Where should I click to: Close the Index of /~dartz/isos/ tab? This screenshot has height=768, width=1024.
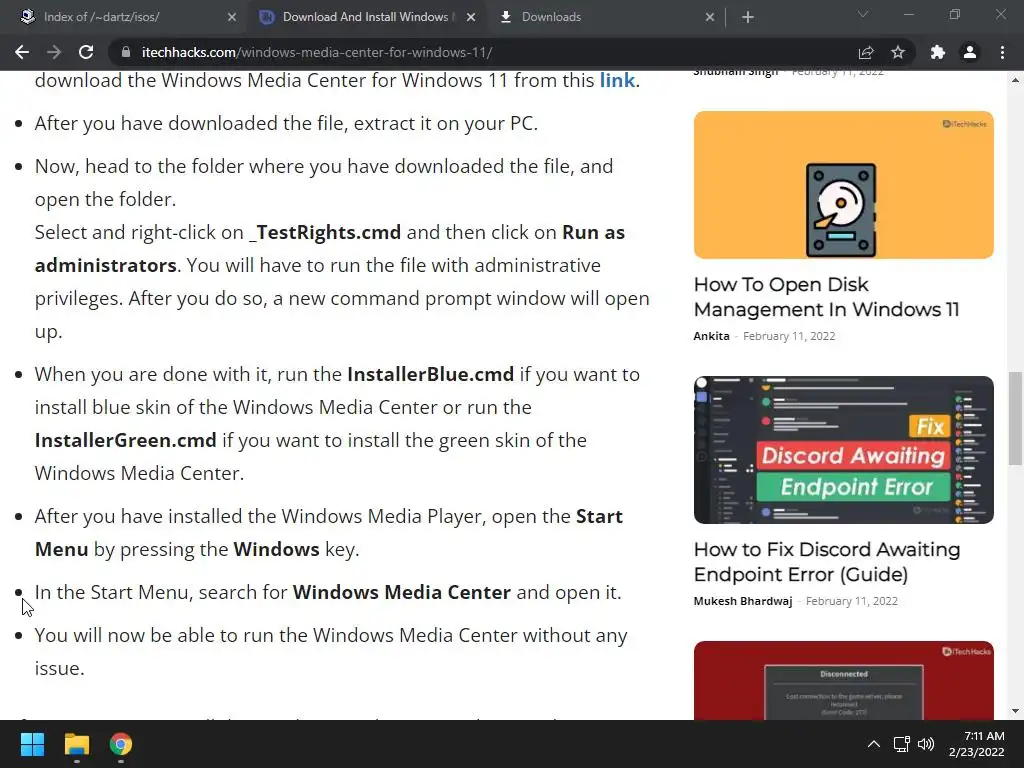[x=232, y=17]
